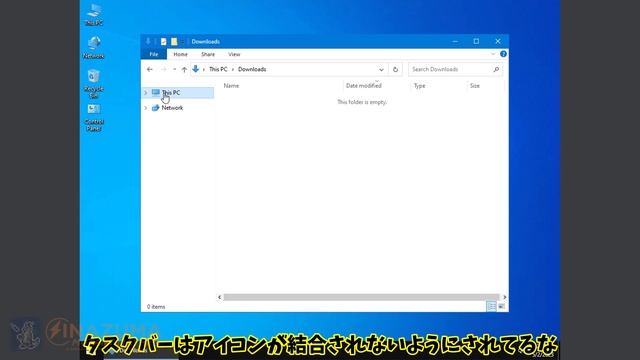Image resolution: width=640 pixels, height=360 pixels.
Task: Click left arrow of horizontal scrollbar
Action: pyautogui.click(x=220, y=297)
